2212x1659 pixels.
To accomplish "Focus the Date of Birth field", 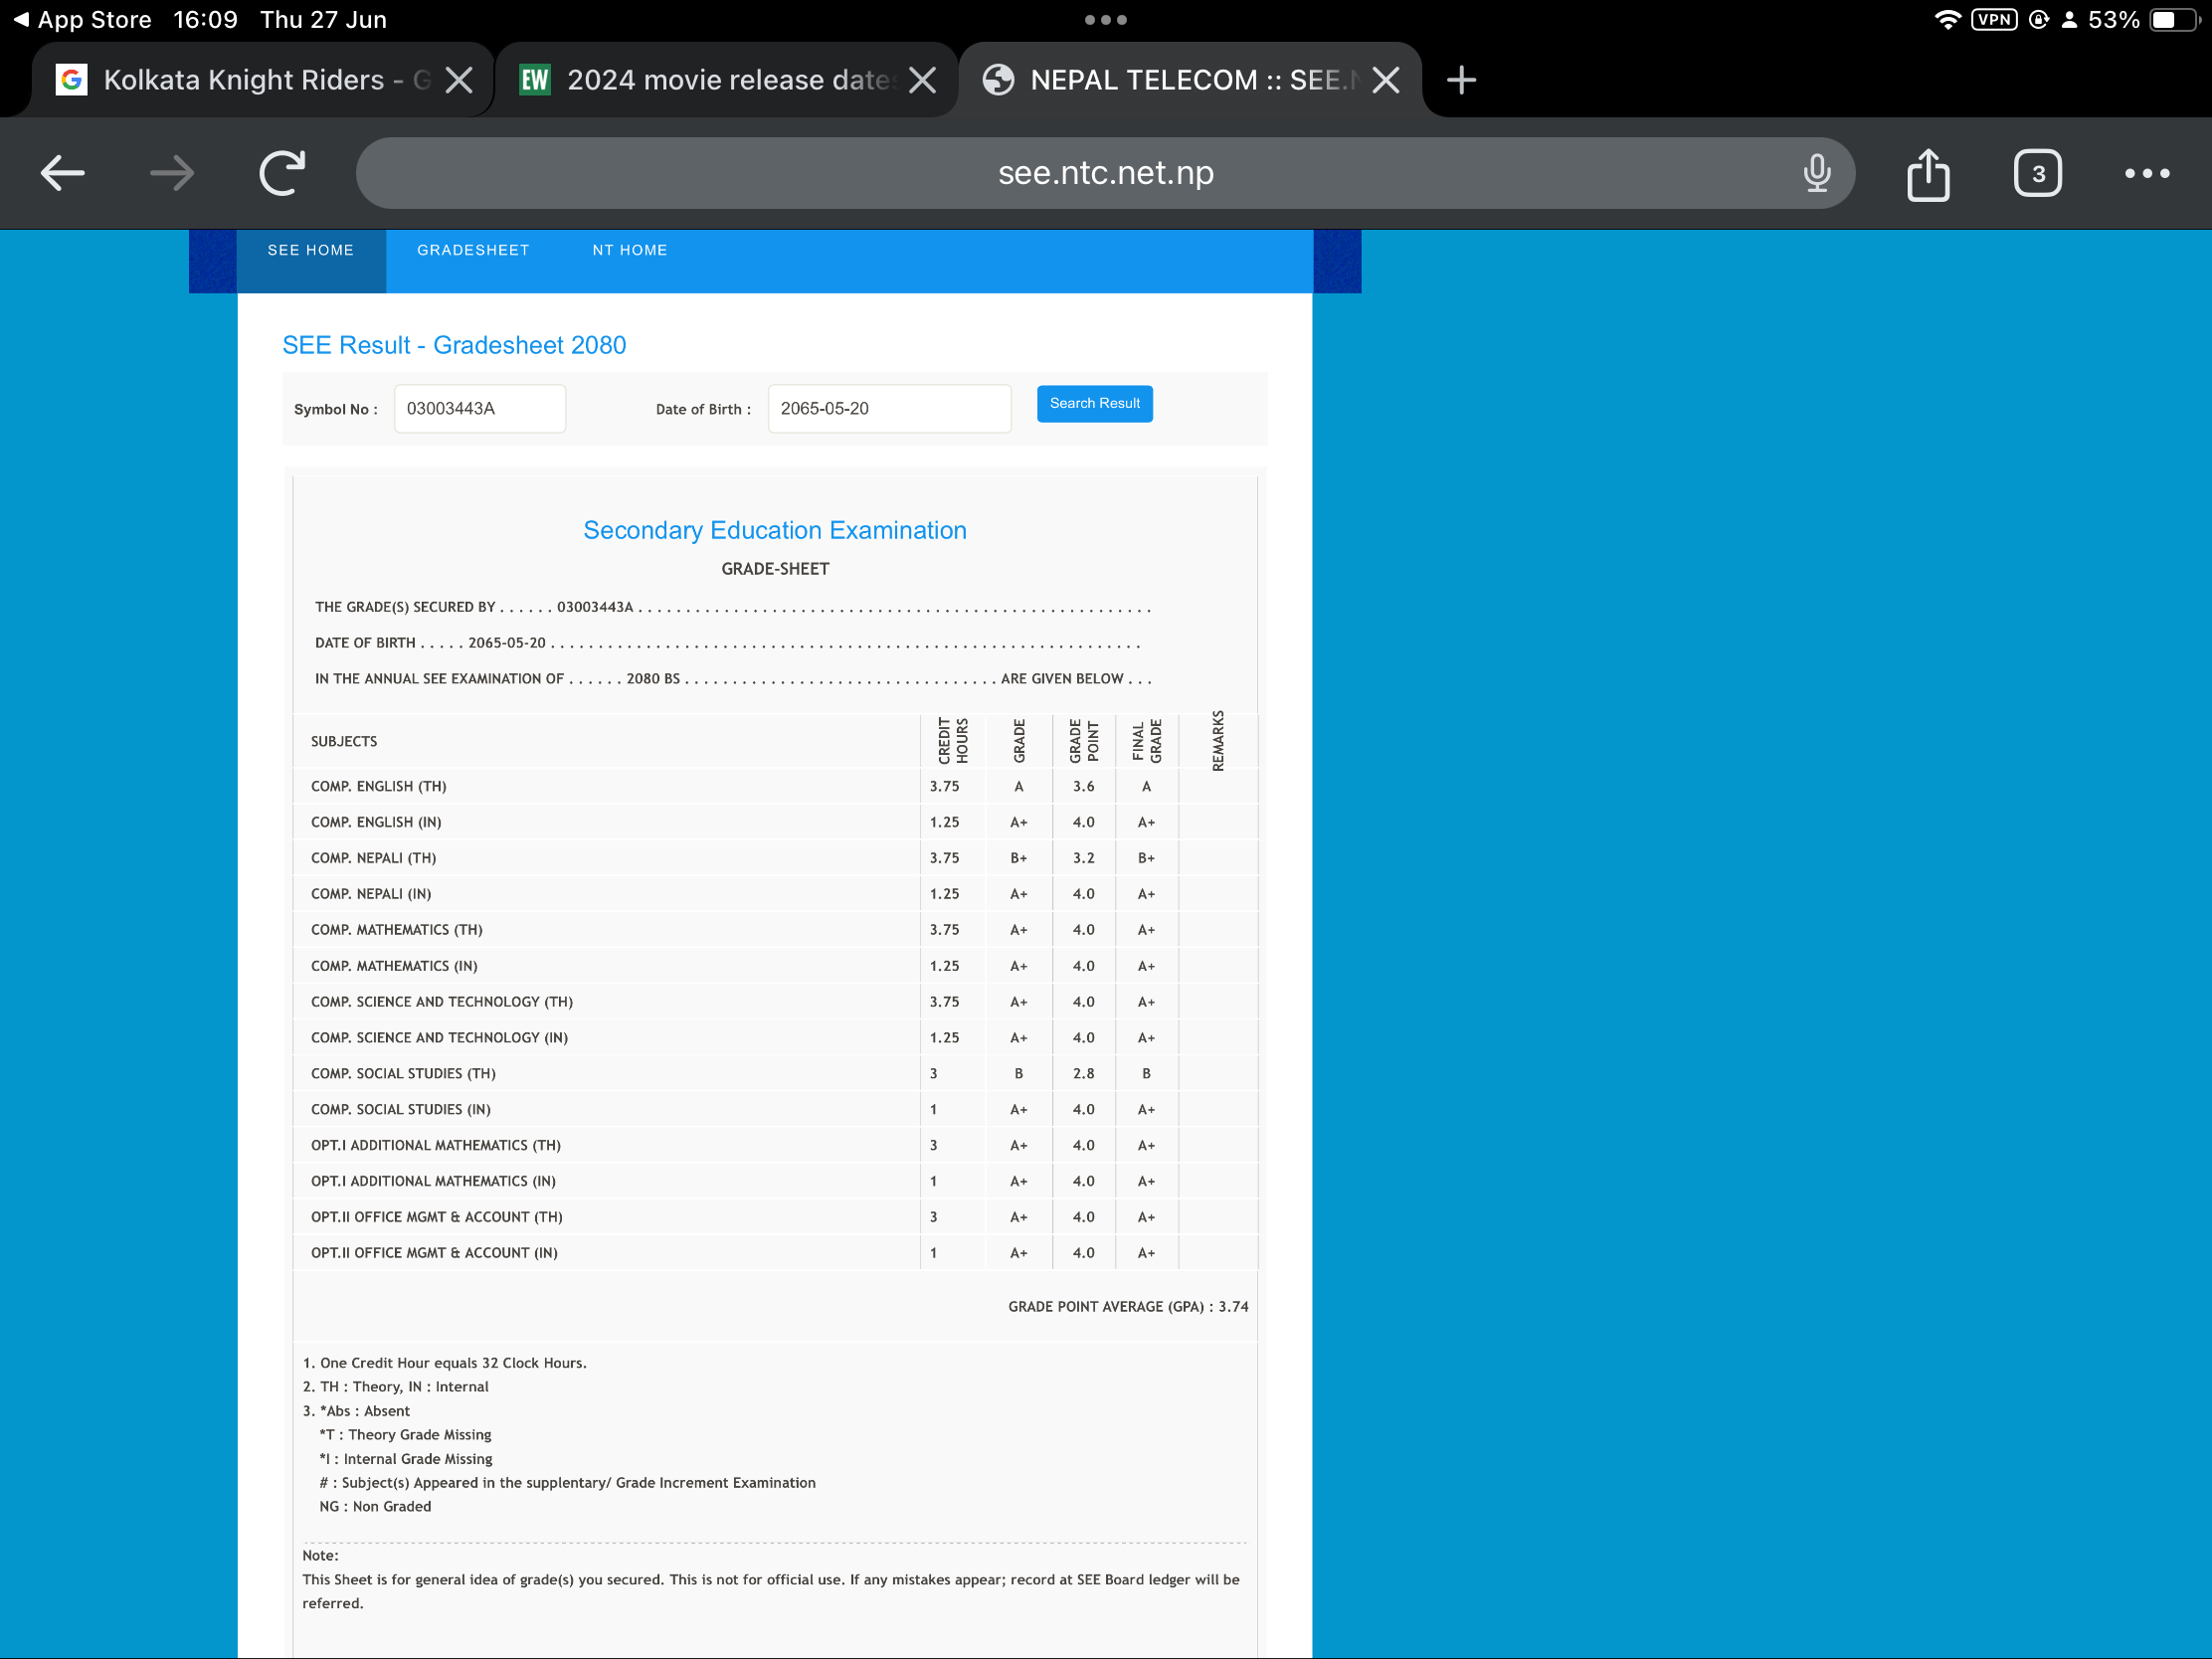I will [888, 408].
